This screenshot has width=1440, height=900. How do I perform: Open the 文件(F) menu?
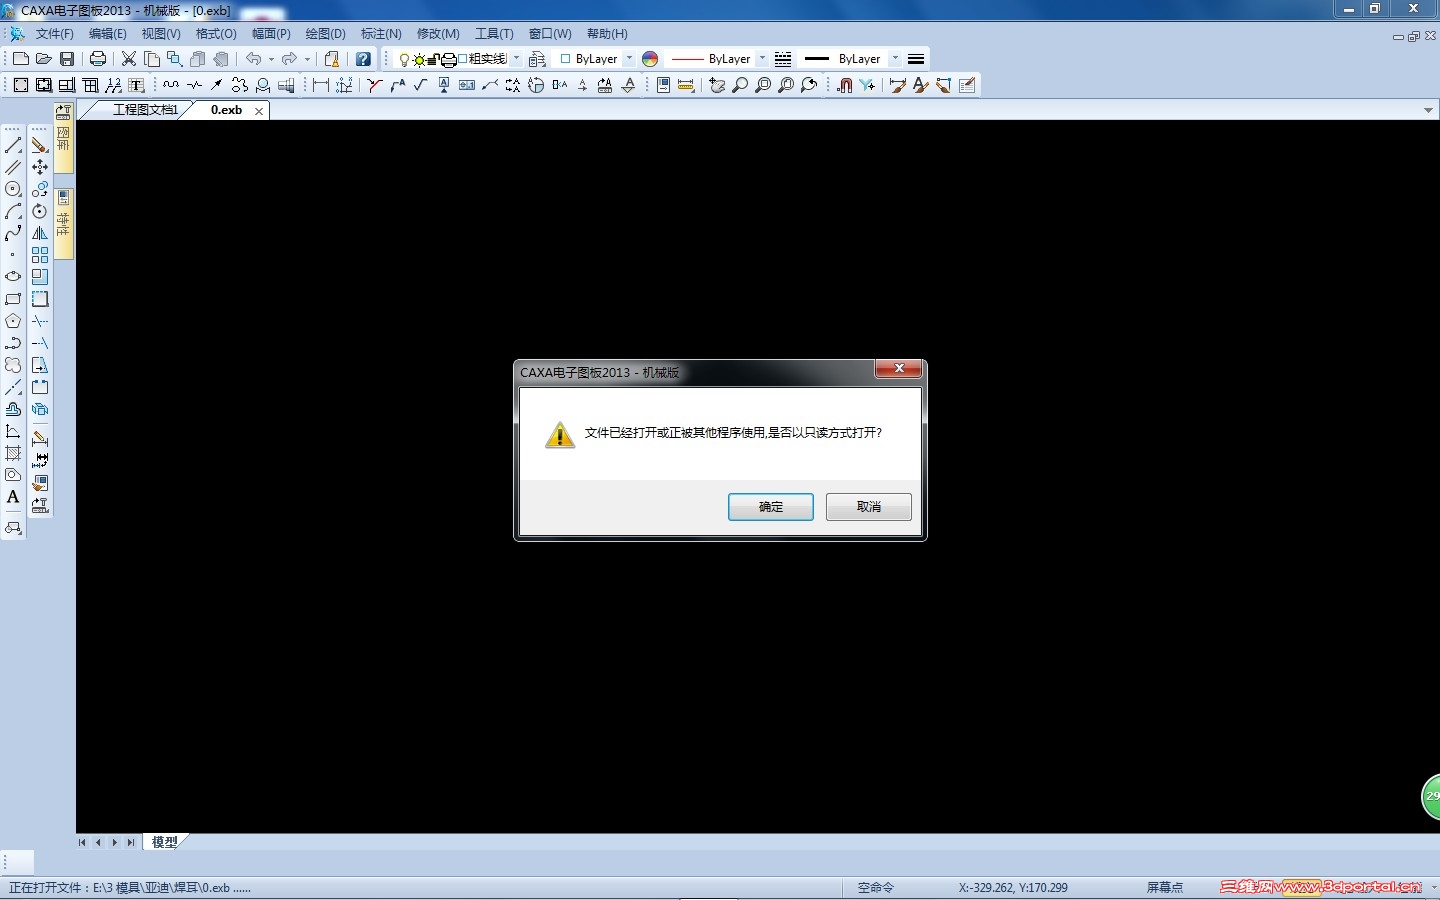(x=55, y=34)
